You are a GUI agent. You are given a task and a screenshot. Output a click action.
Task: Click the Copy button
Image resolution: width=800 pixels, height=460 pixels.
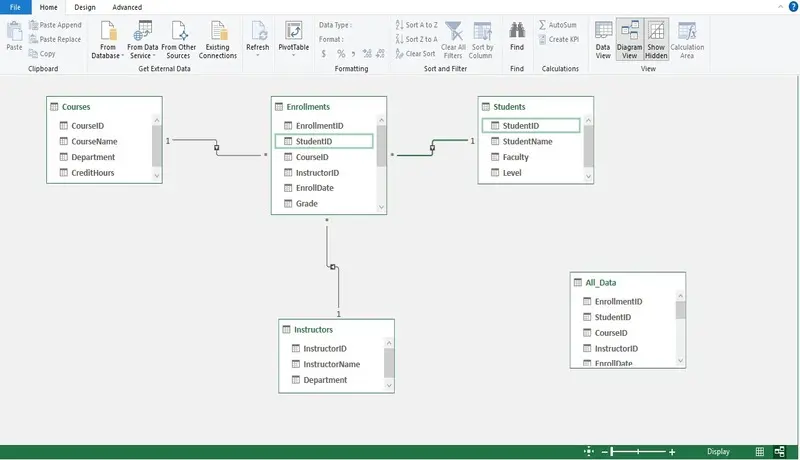coord(42,54)
